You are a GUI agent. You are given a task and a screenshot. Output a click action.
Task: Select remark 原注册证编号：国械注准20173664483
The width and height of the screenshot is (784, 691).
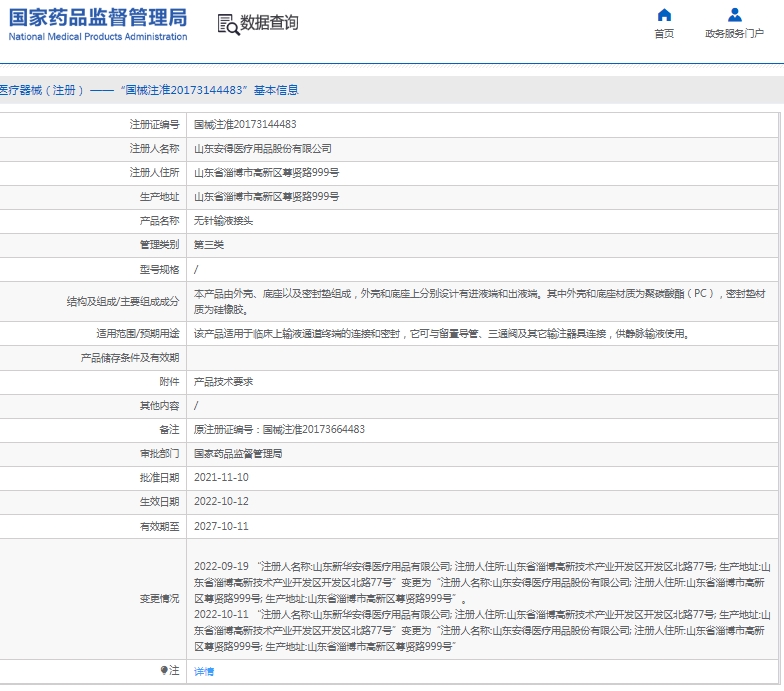[x=280, y=429]
